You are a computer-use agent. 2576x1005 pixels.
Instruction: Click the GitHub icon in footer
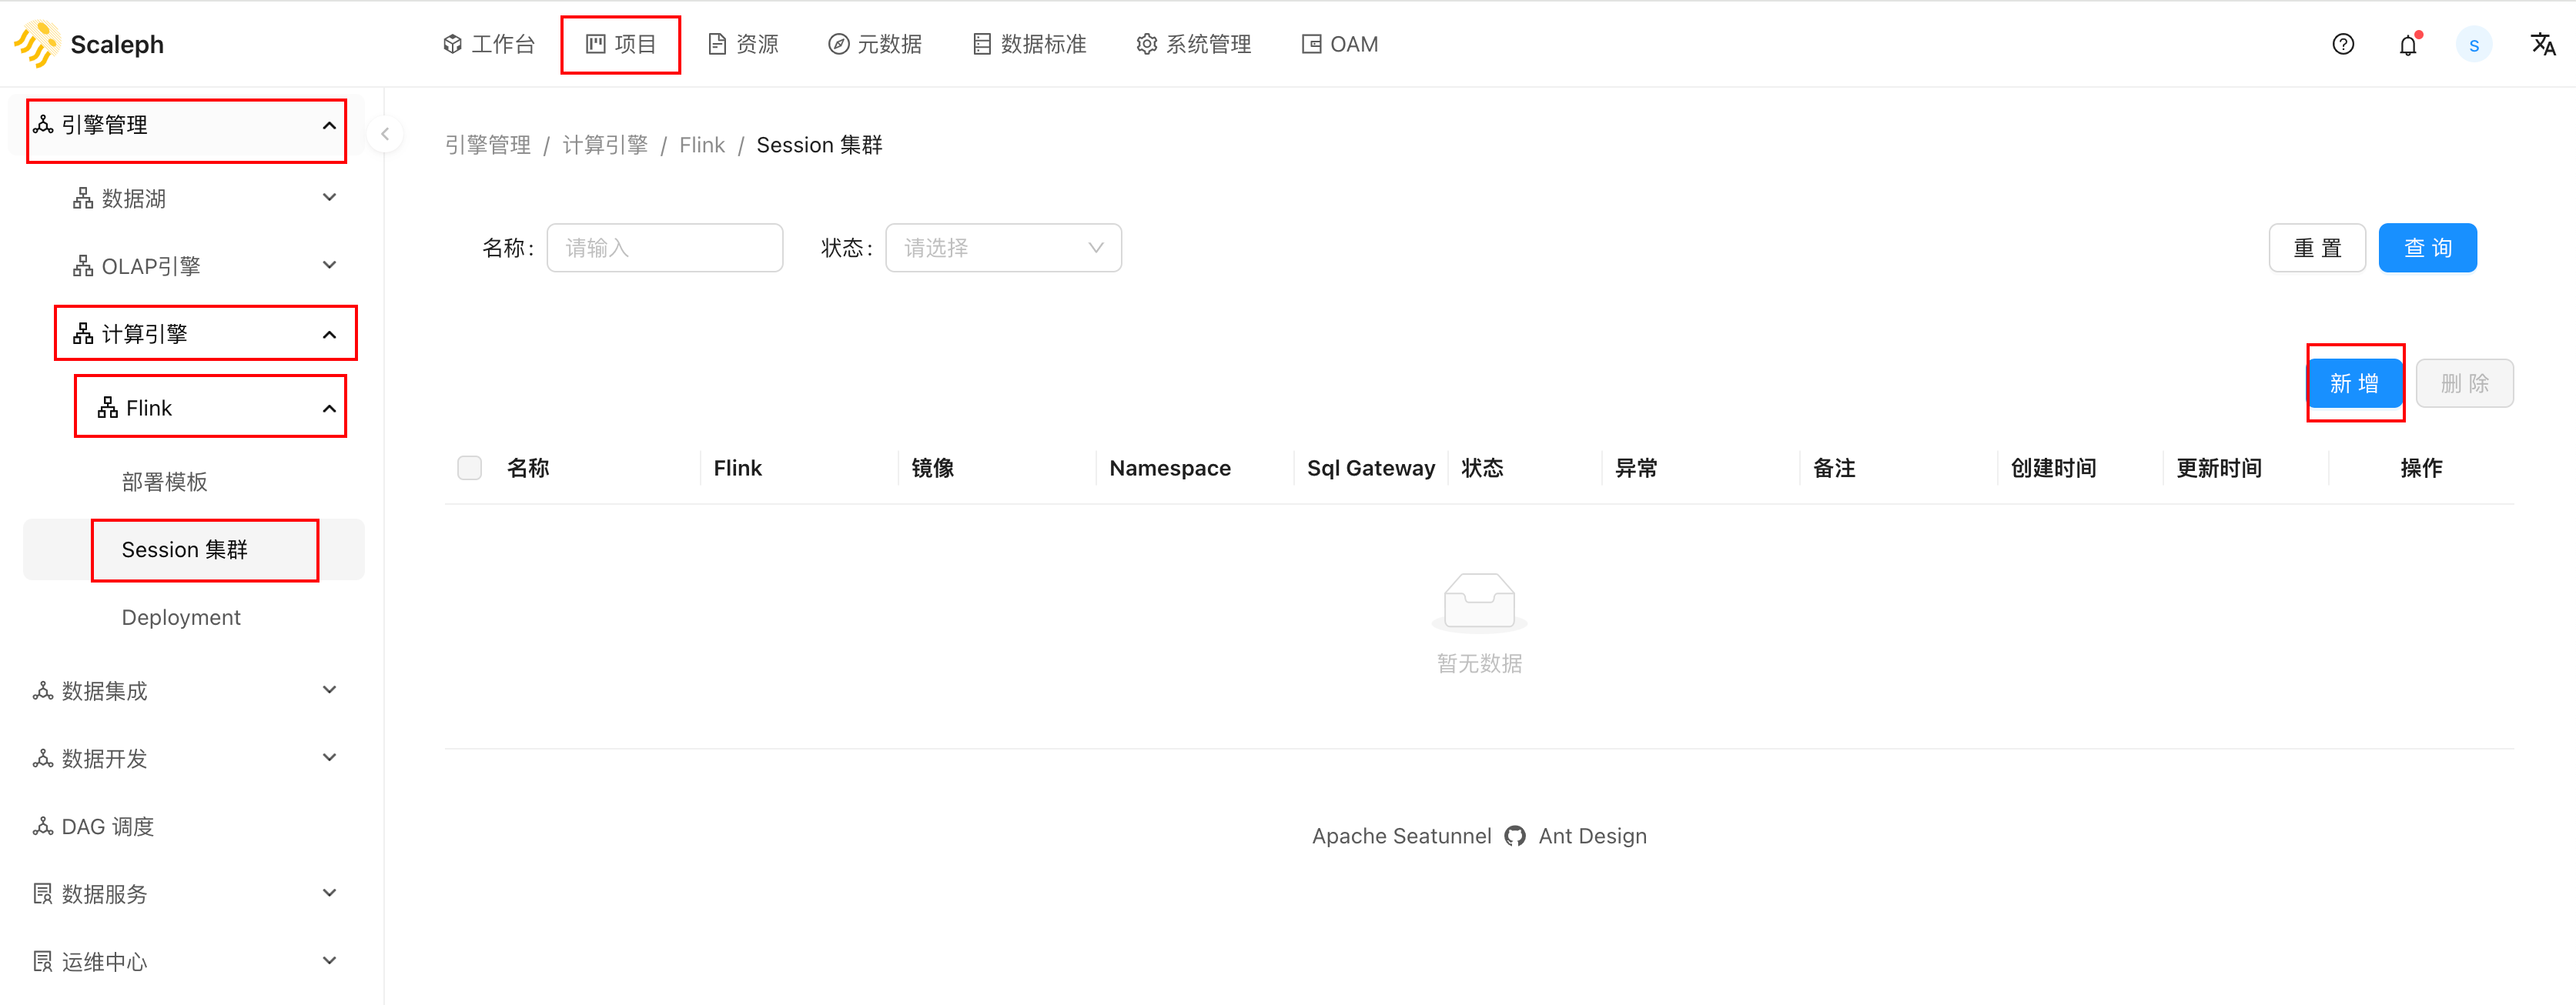(1515, 836)
